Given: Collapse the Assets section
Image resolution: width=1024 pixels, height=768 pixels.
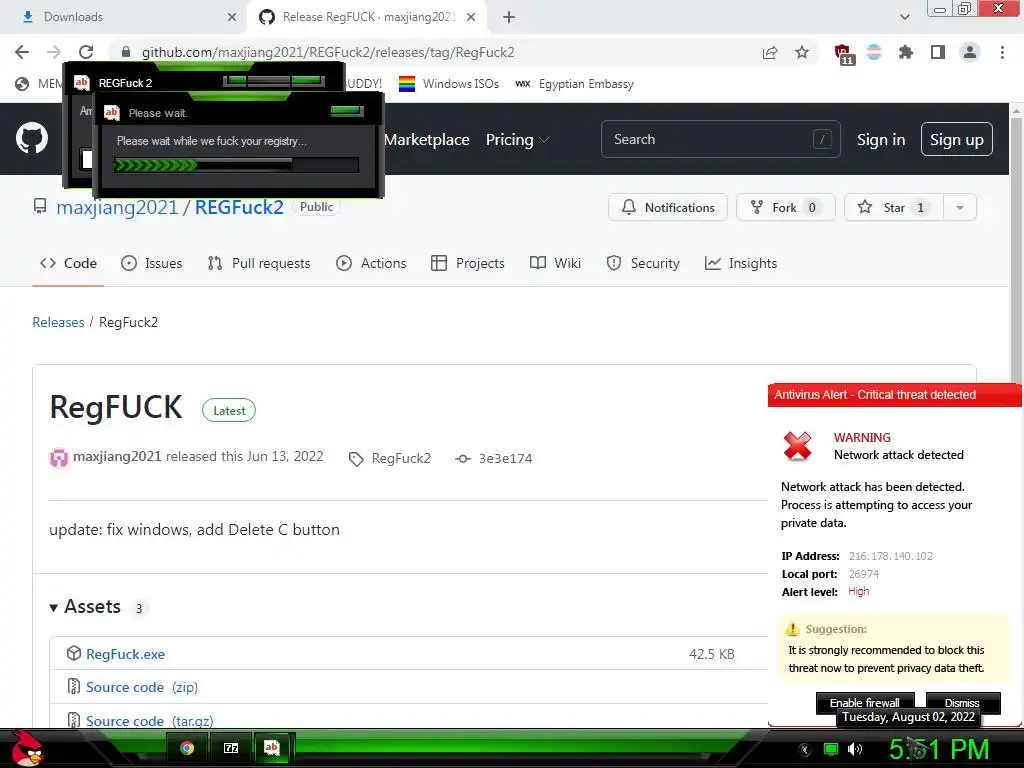Looking at the screenshot, I should tap(86, 607).
